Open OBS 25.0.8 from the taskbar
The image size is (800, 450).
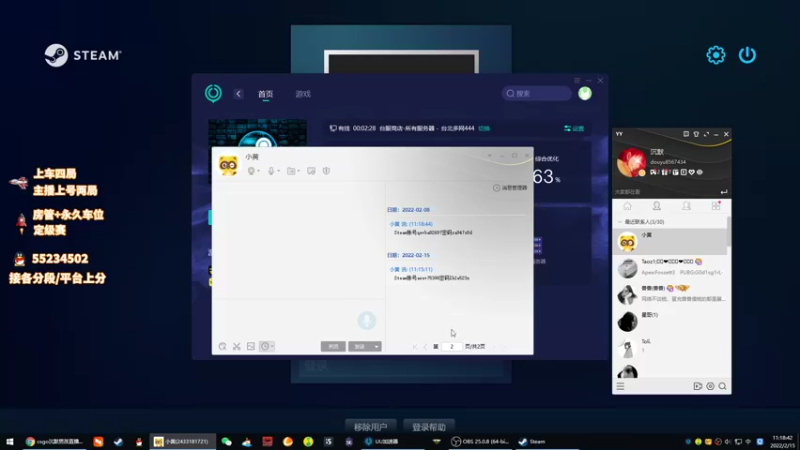480,442
